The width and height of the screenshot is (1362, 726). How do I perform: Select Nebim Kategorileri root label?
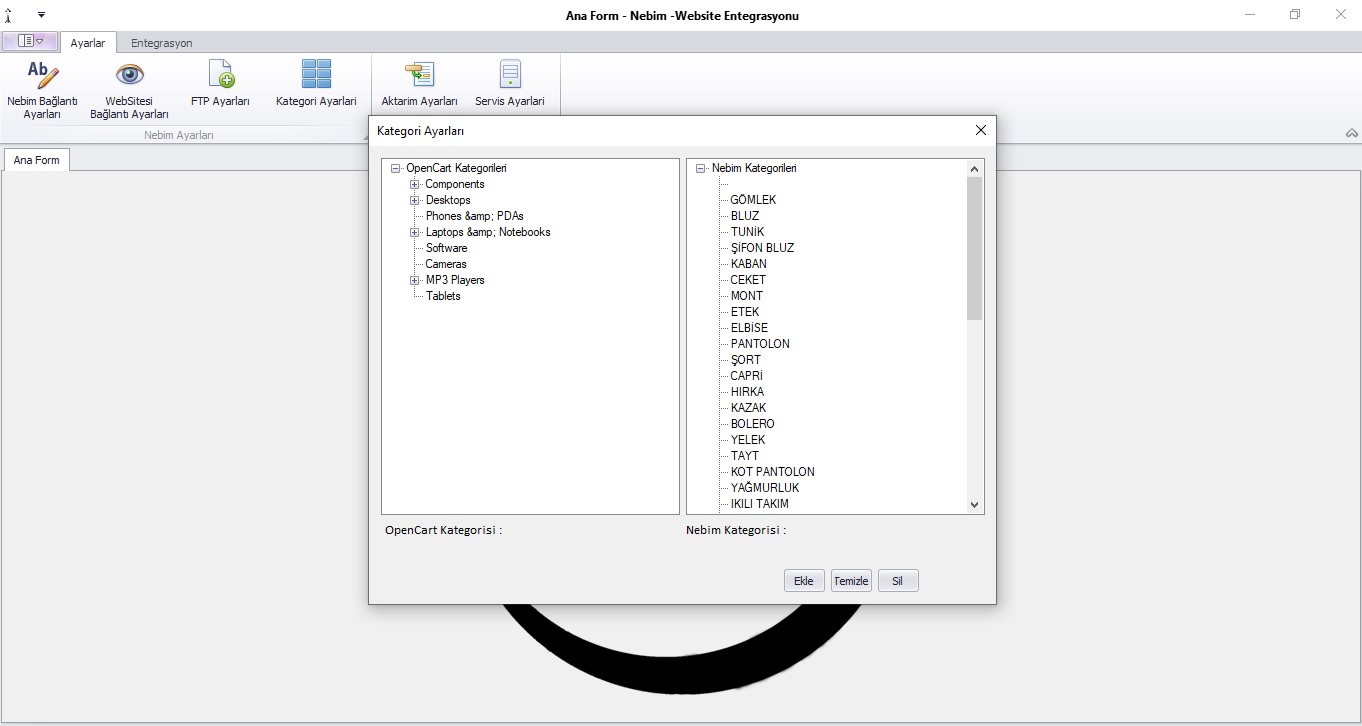coord(754,168)
